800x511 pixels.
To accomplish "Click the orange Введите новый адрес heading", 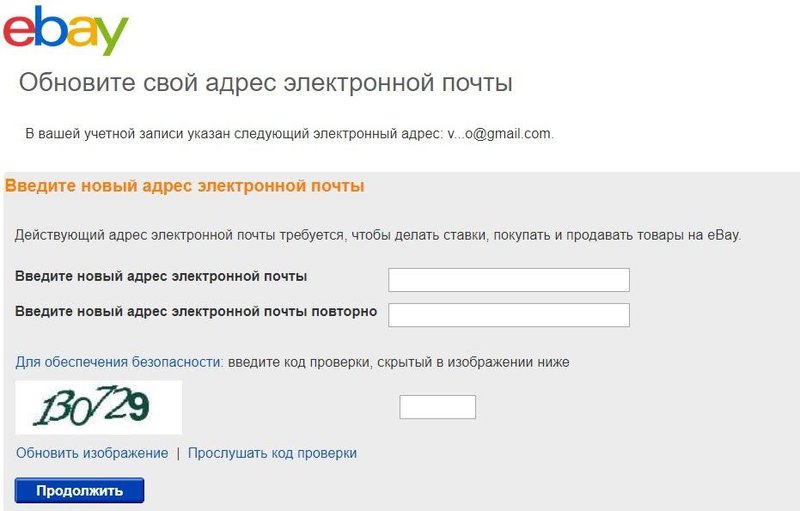I will click(184, 186).
